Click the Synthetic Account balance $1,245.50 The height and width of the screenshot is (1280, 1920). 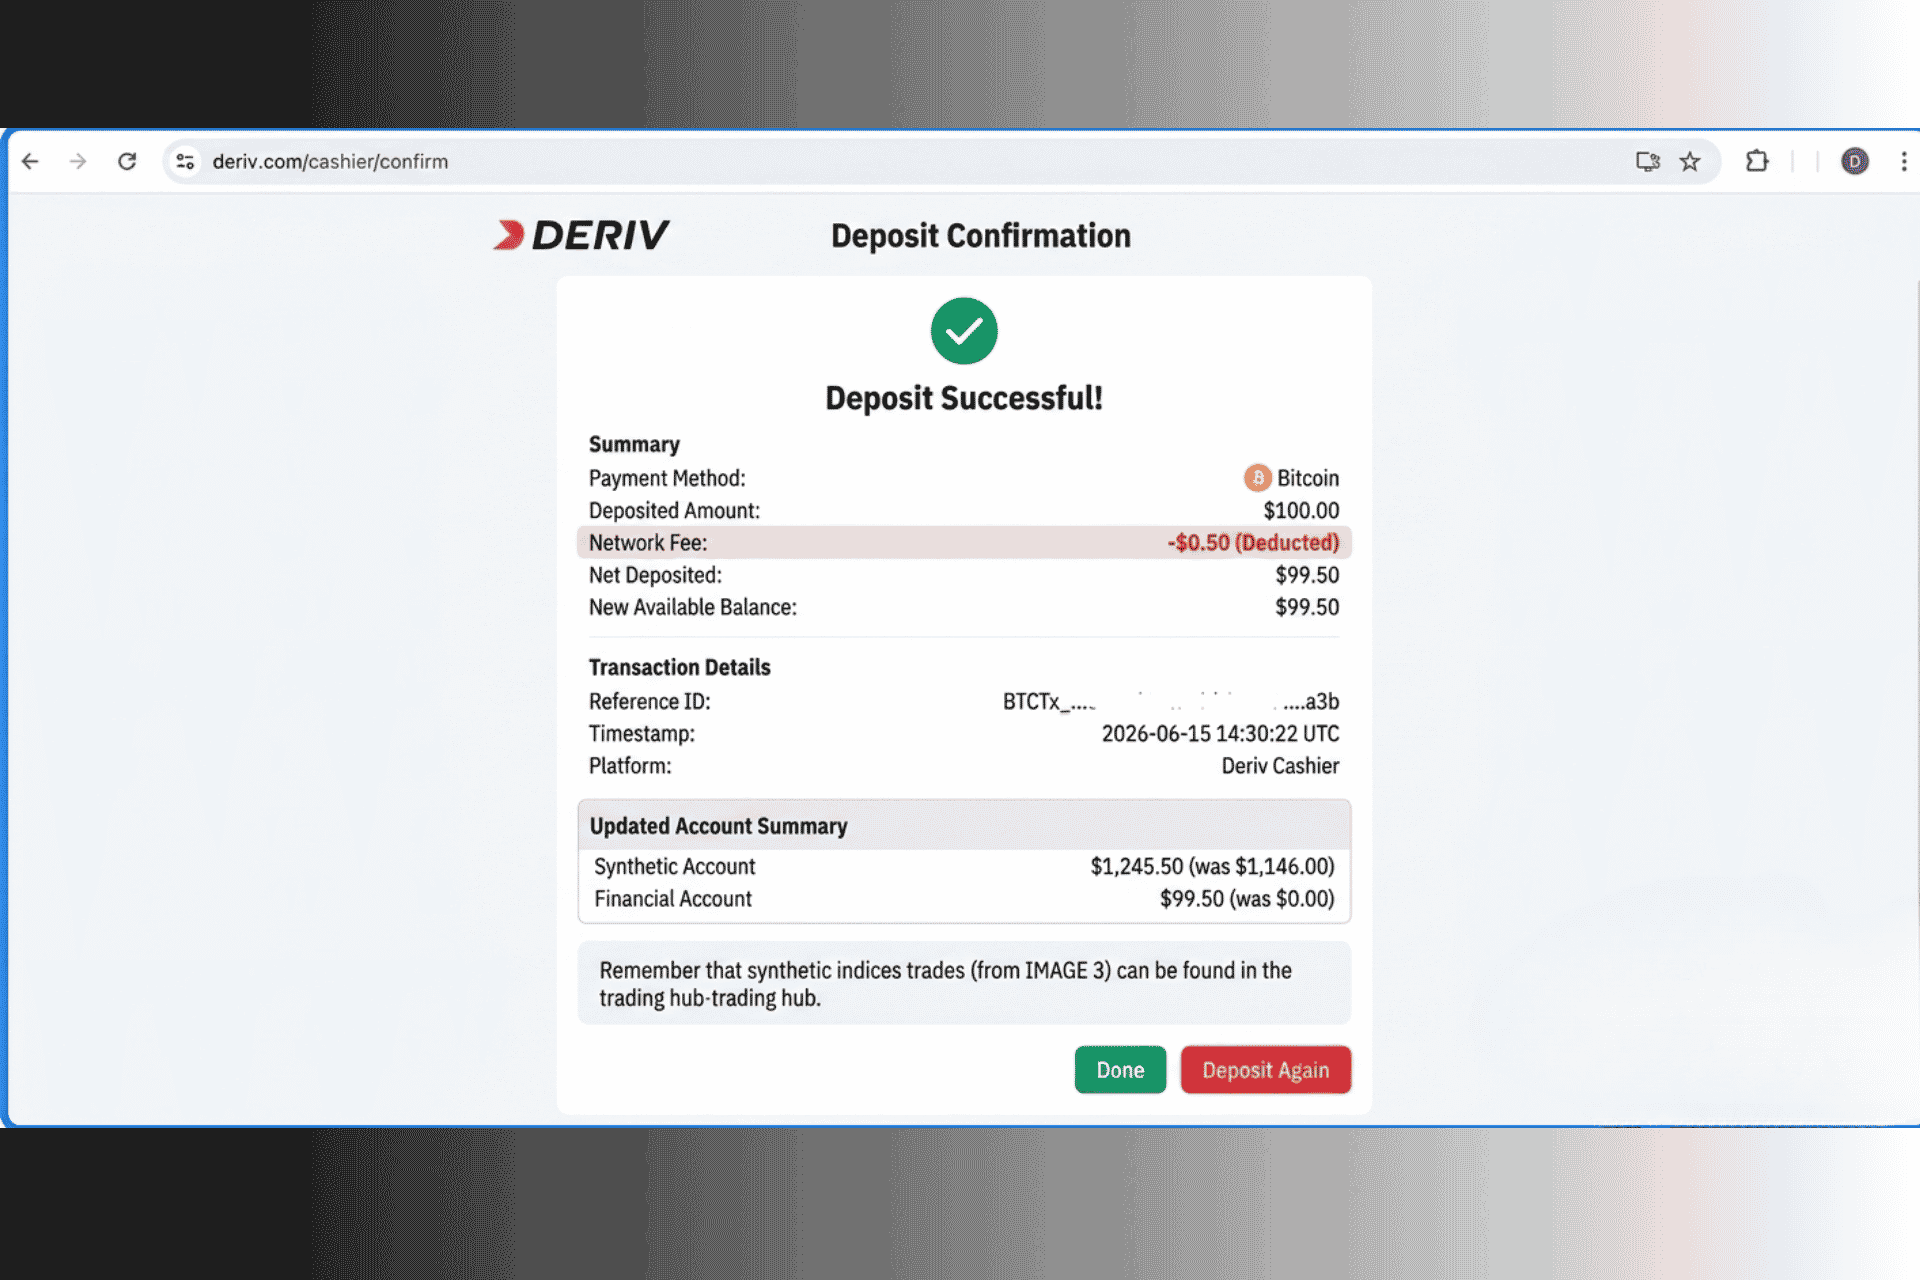click(x=1212, y=866)
